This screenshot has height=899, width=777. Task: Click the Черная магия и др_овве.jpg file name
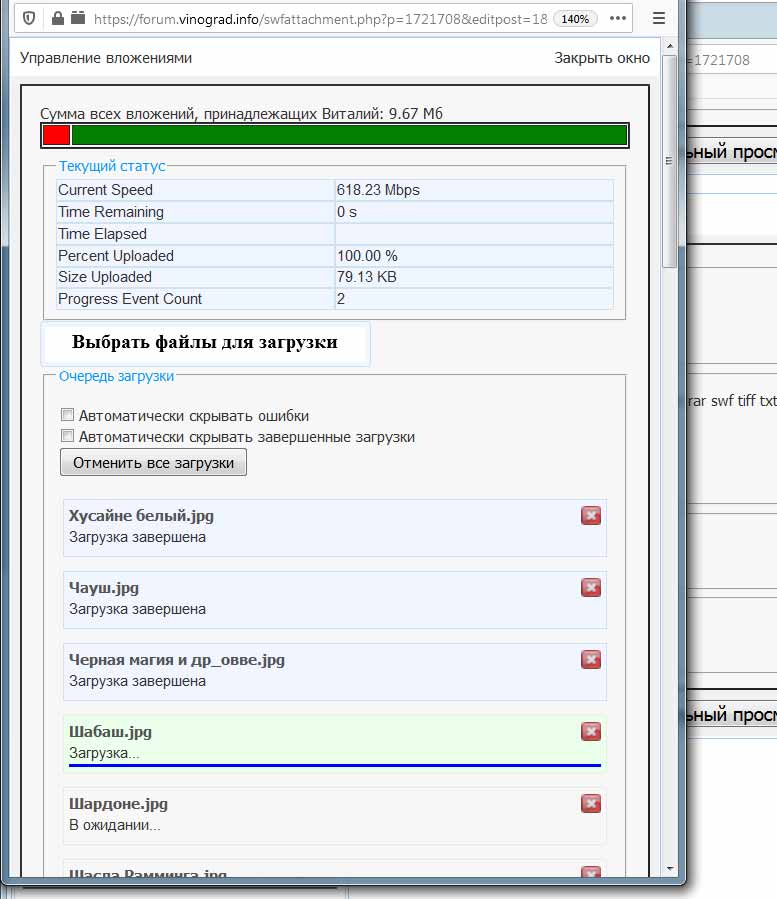pos(177,660)
